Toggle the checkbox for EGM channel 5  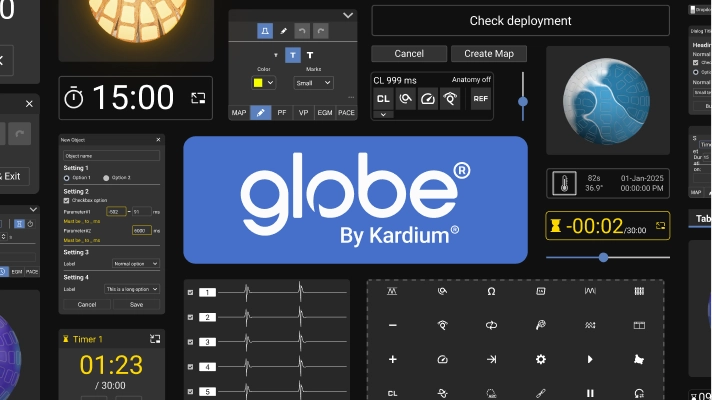point(190,391)
